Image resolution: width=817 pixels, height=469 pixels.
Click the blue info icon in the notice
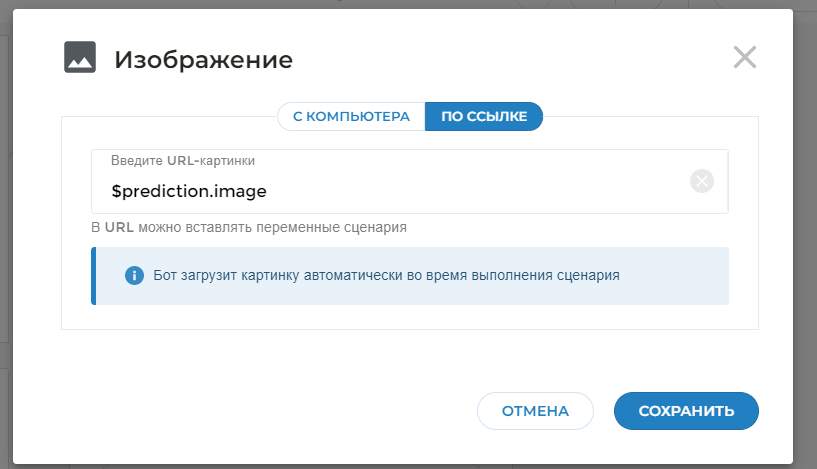[134, 275]
